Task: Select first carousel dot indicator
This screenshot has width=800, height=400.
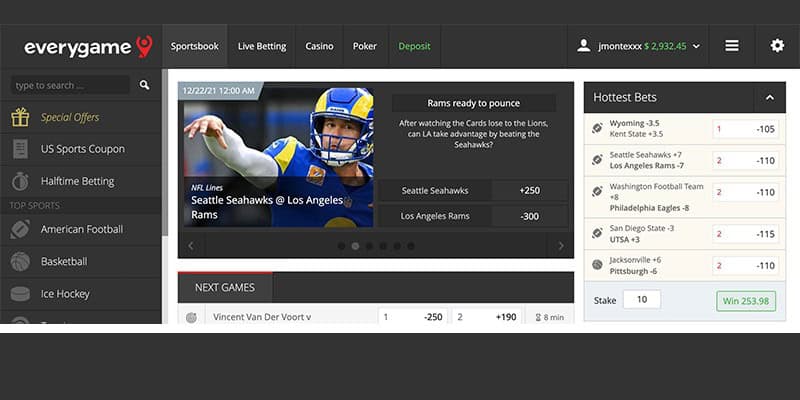Action: (341, 246)
